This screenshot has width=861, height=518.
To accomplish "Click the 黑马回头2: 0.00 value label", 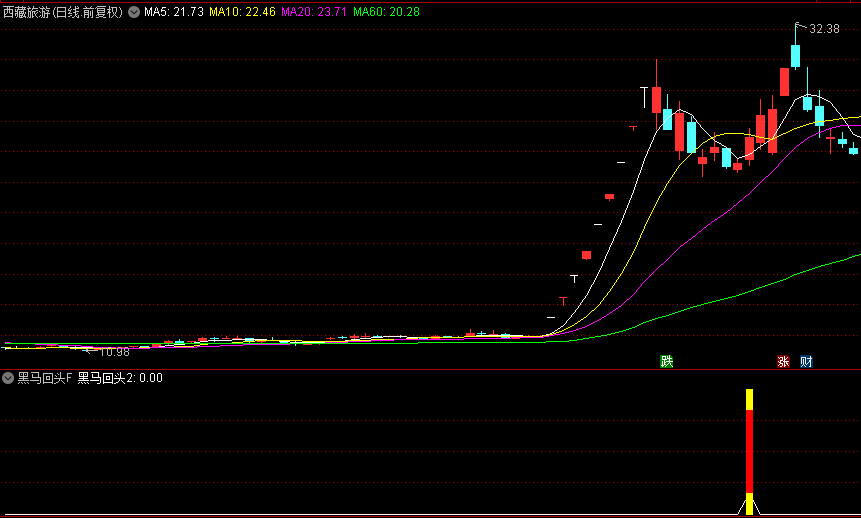I will coord(120,378).
